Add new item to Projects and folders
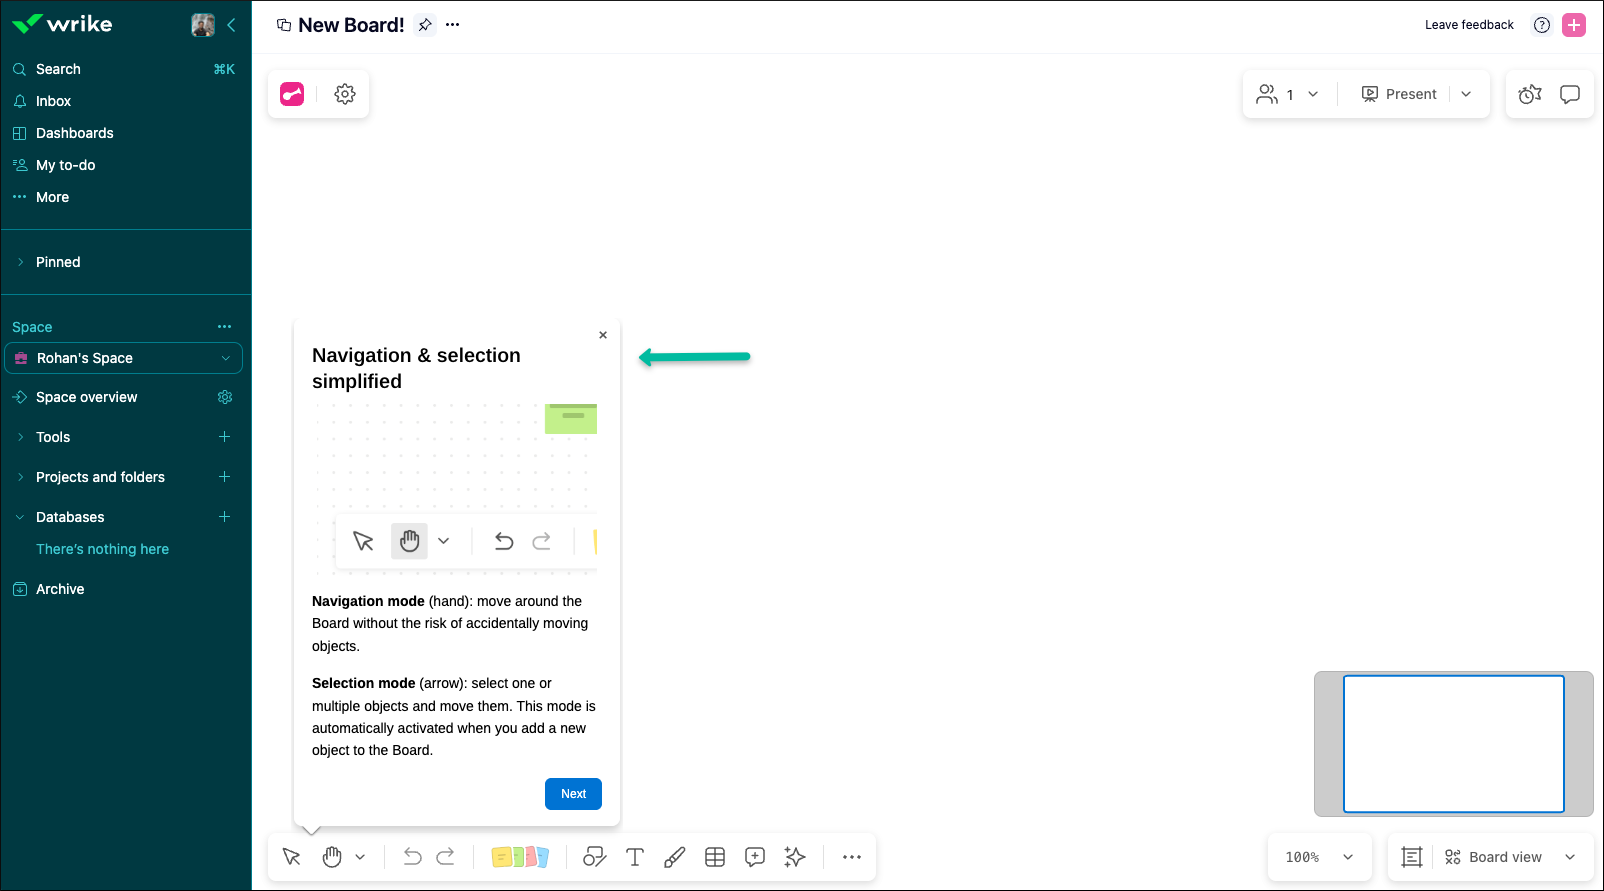Image resolution: width=1604 pixels, height=891 pixels. tap(225, 477)
